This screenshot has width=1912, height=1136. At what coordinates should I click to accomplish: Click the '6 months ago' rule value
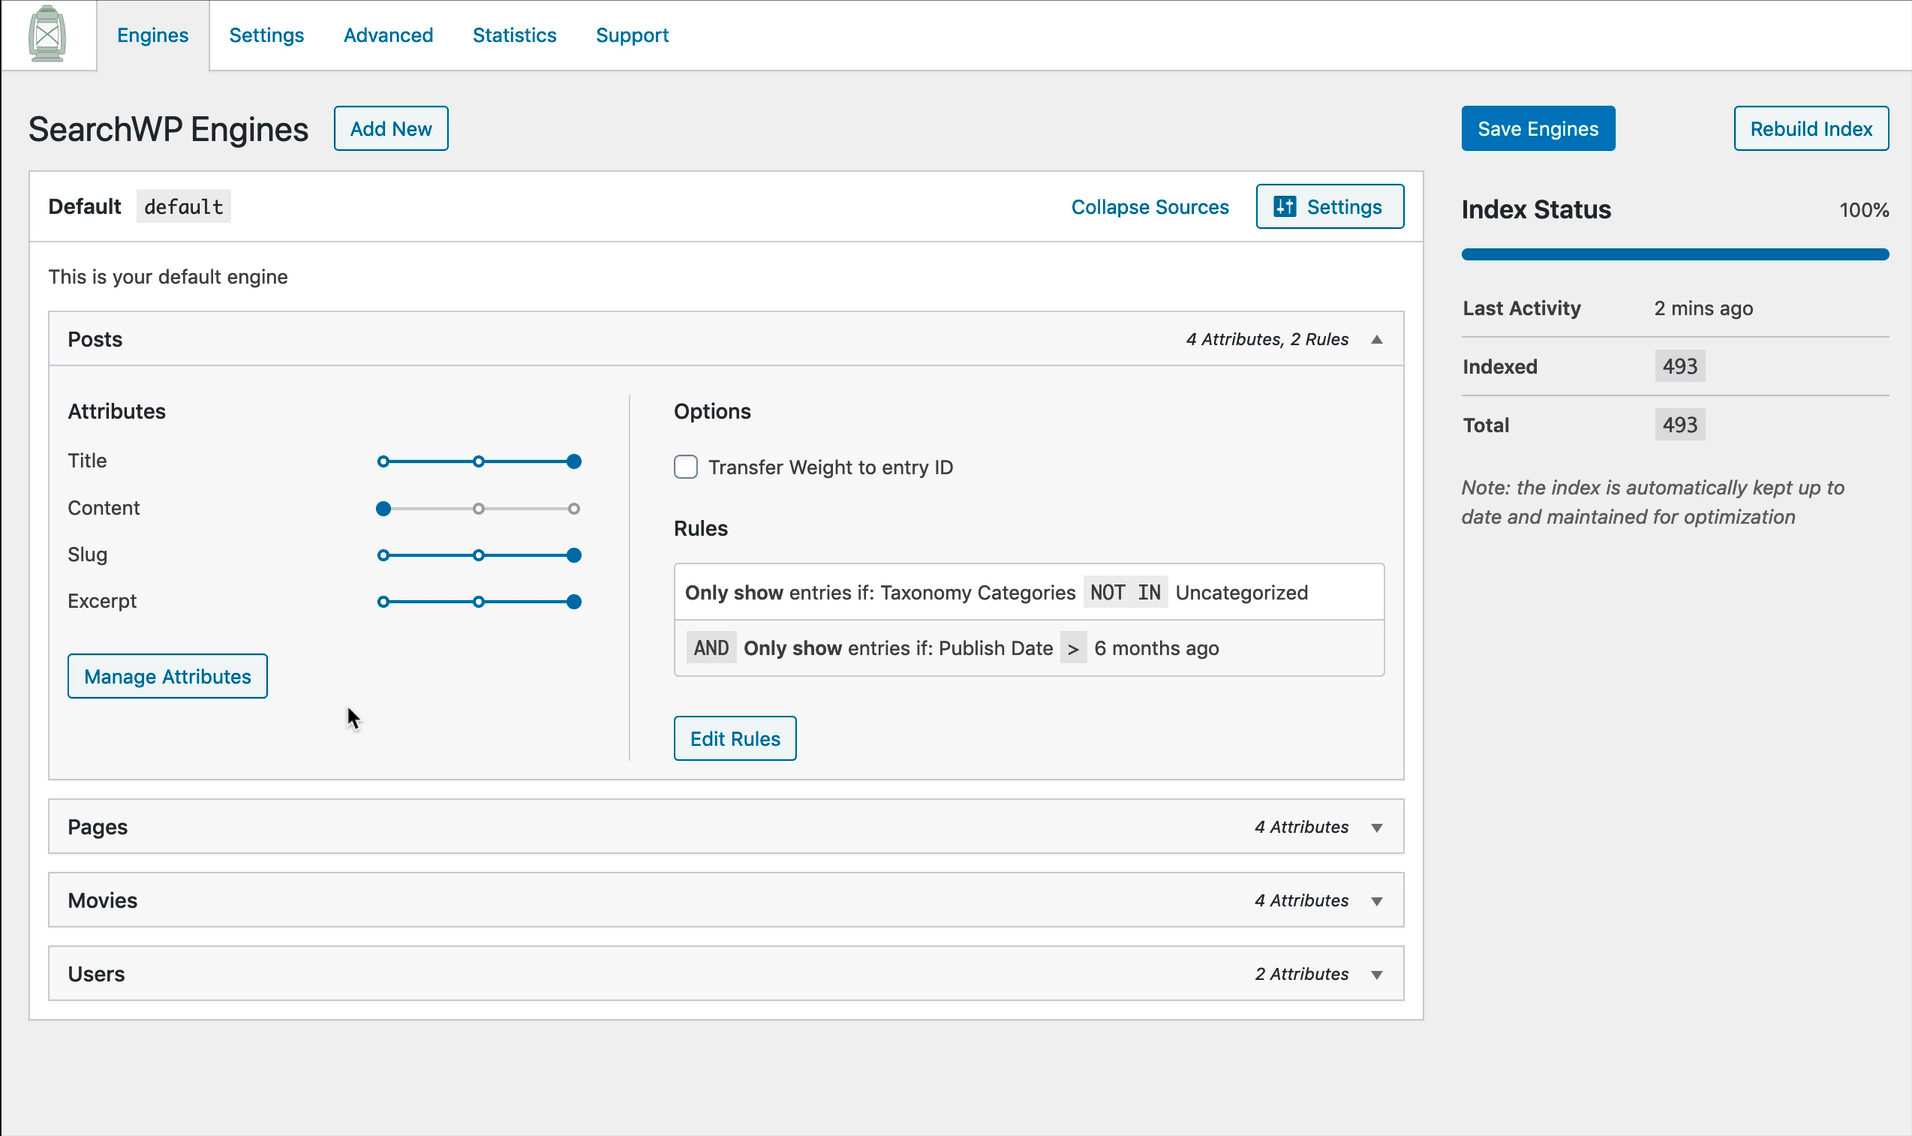(1157, 648)
